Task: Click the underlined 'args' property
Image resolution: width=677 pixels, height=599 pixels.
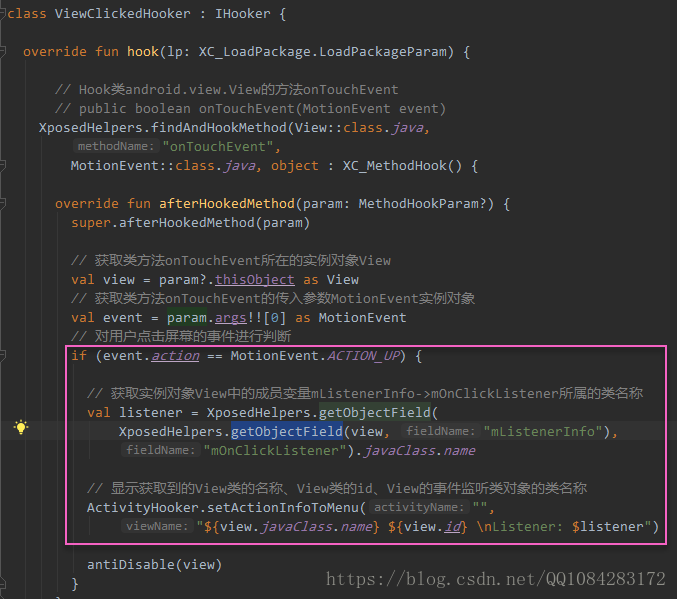Action: click(231, 318)
